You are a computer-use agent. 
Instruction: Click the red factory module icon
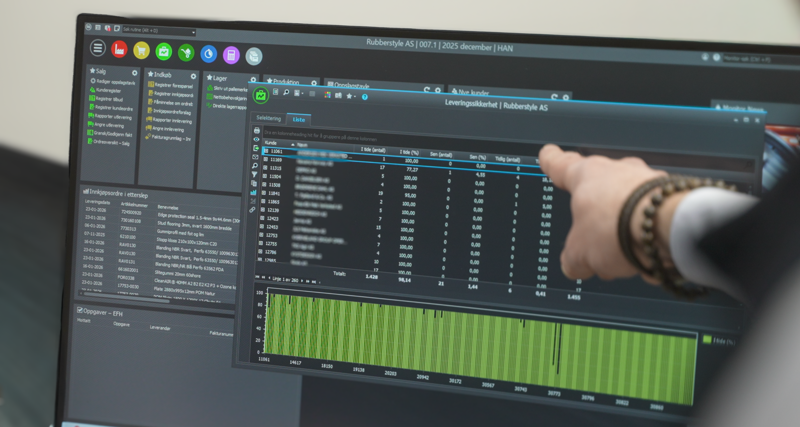120,50
